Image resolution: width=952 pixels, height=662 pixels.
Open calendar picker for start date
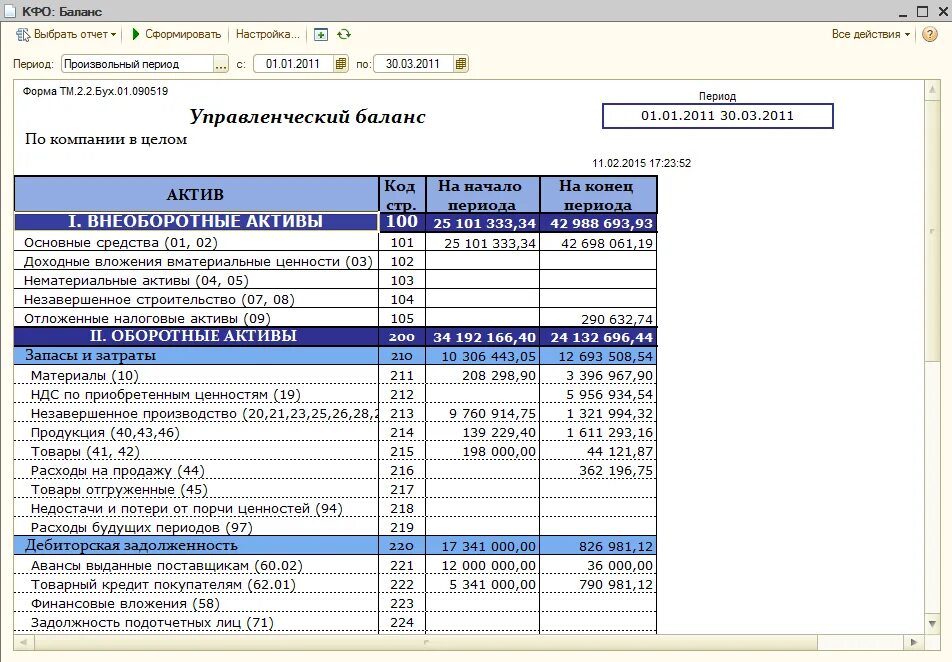pyautogui.click(x=341, y=64)
